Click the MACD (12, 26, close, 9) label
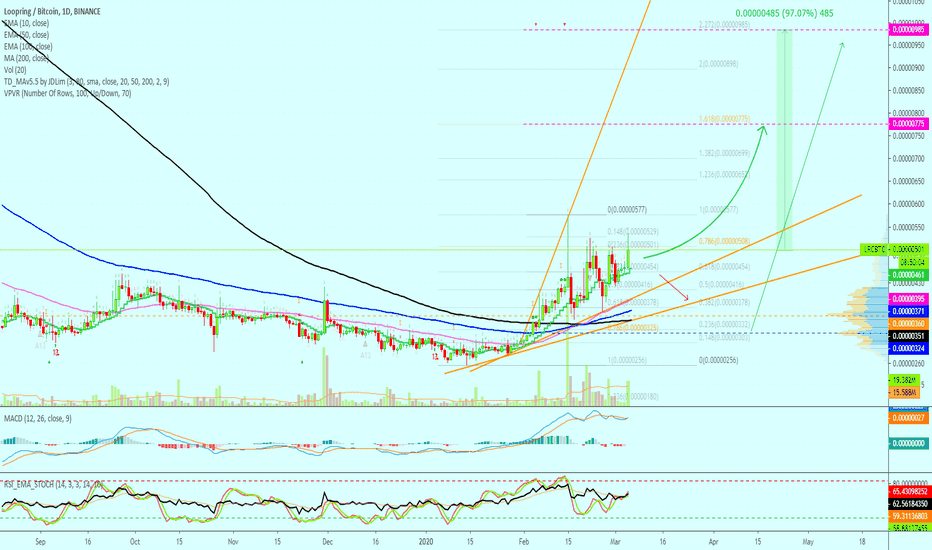This screenshot has height=550, width=932. 37,419
